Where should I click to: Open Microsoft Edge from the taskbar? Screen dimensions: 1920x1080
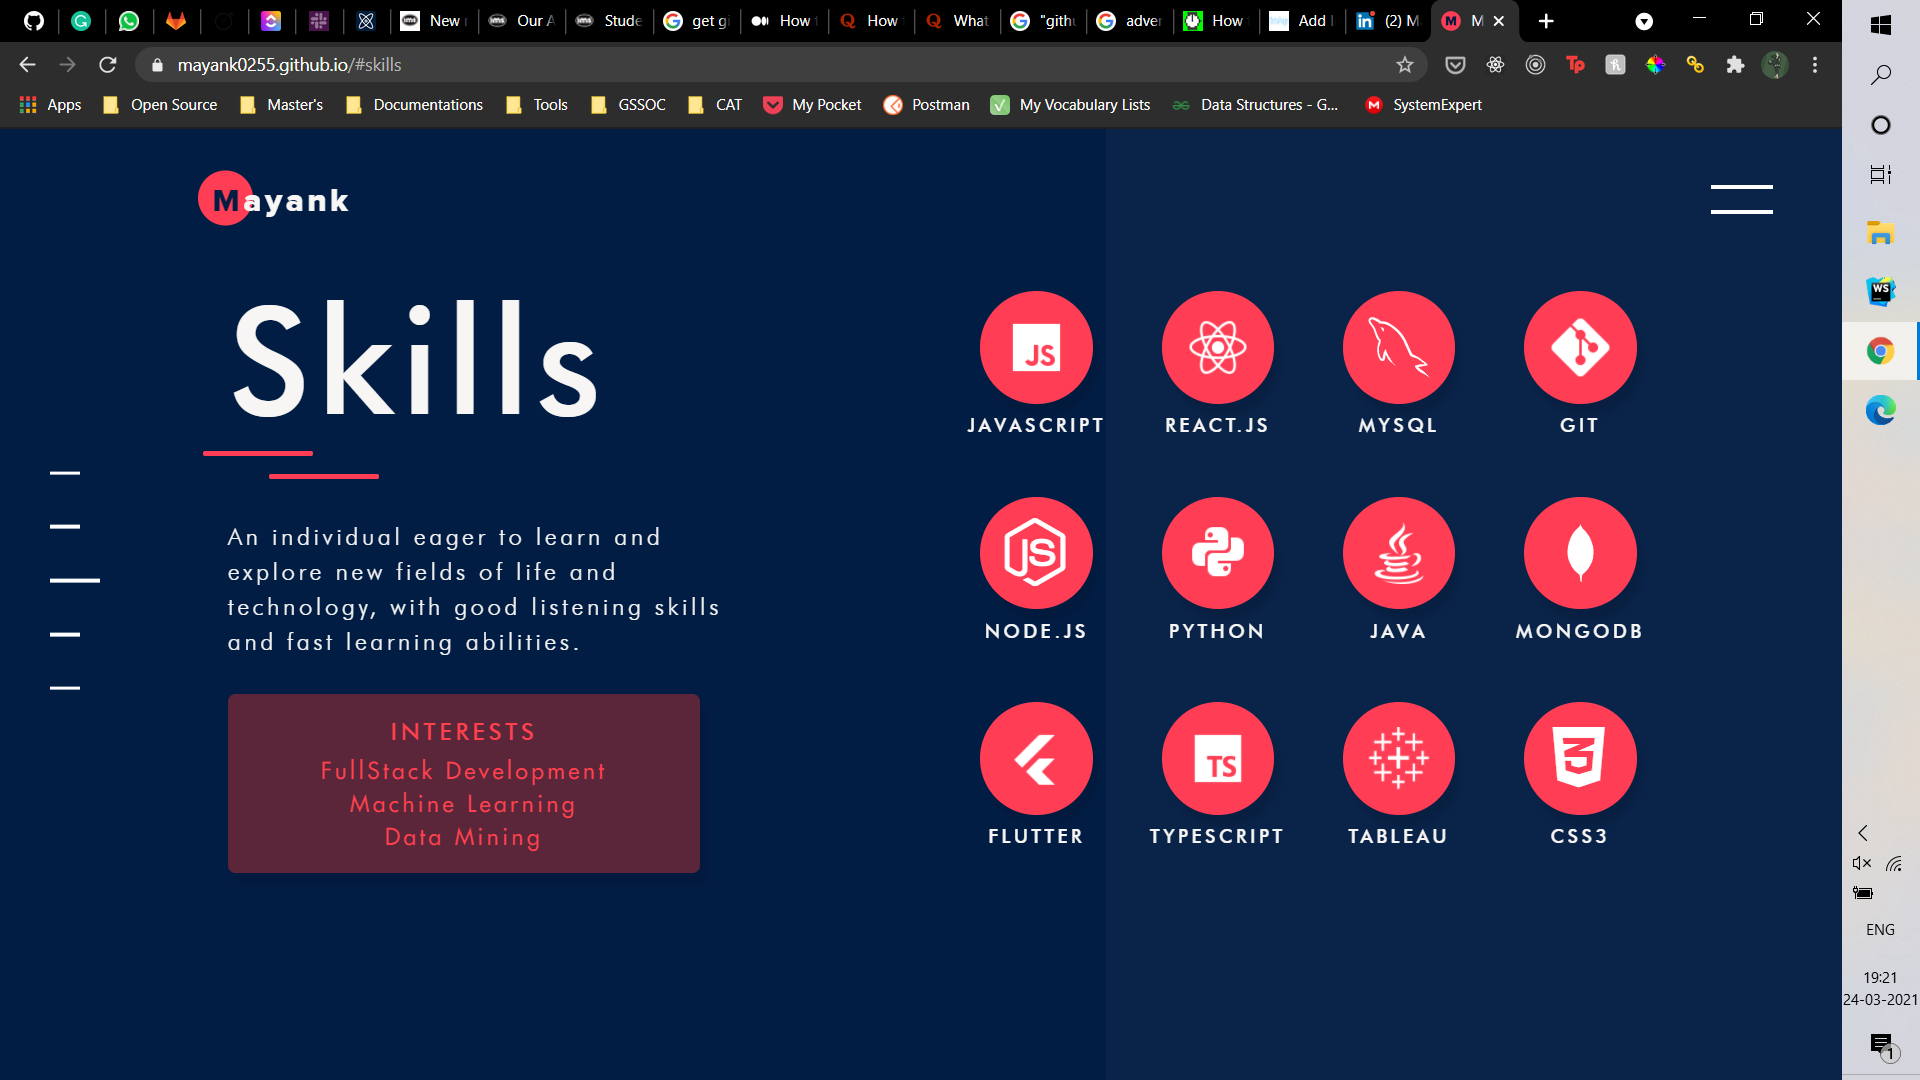pyautogui.click(x=1880, y=410)
